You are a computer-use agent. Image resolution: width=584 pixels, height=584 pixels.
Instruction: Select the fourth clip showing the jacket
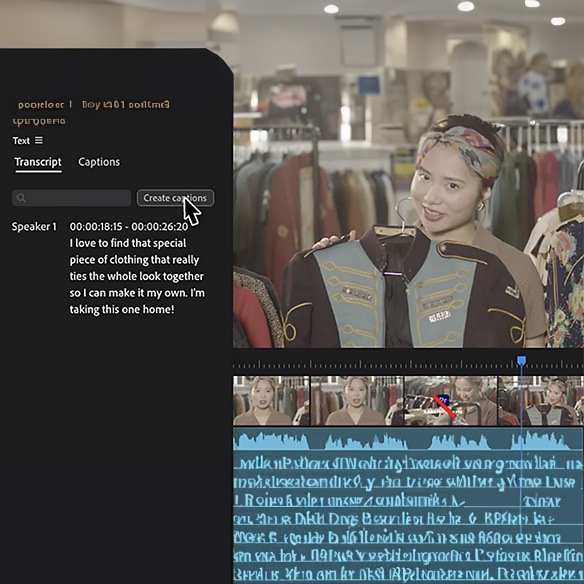(541, 400)
